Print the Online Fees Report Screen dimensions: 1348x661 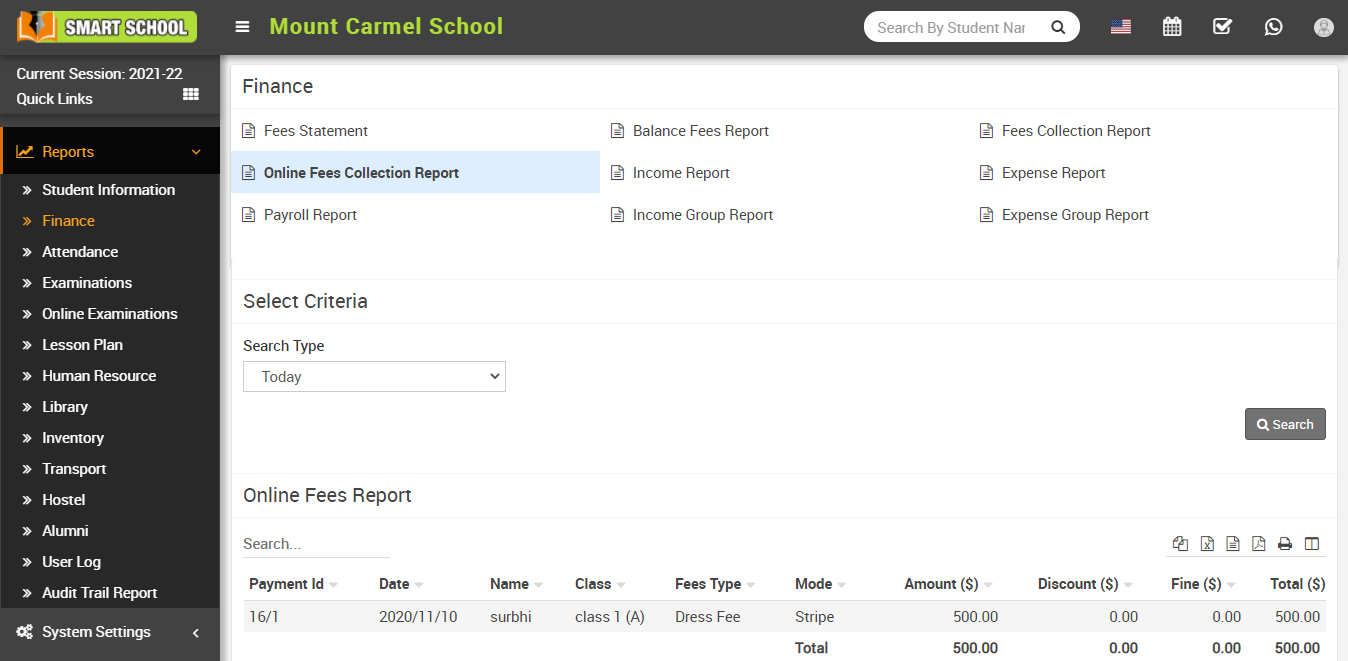click(x=1284, y=543)
